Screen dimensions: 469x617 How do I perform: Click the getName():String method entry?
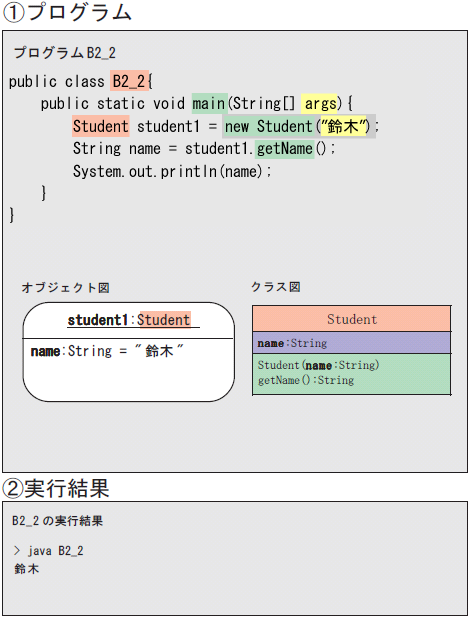[x=306, y=380]
